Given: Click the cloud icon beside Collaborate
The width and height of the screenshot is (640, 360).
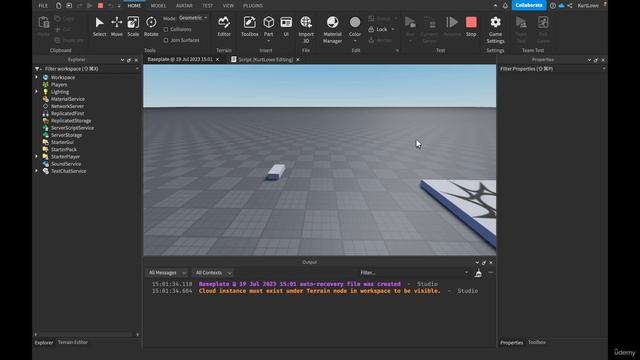Looking at the screenshot, I should pos(562,6).
